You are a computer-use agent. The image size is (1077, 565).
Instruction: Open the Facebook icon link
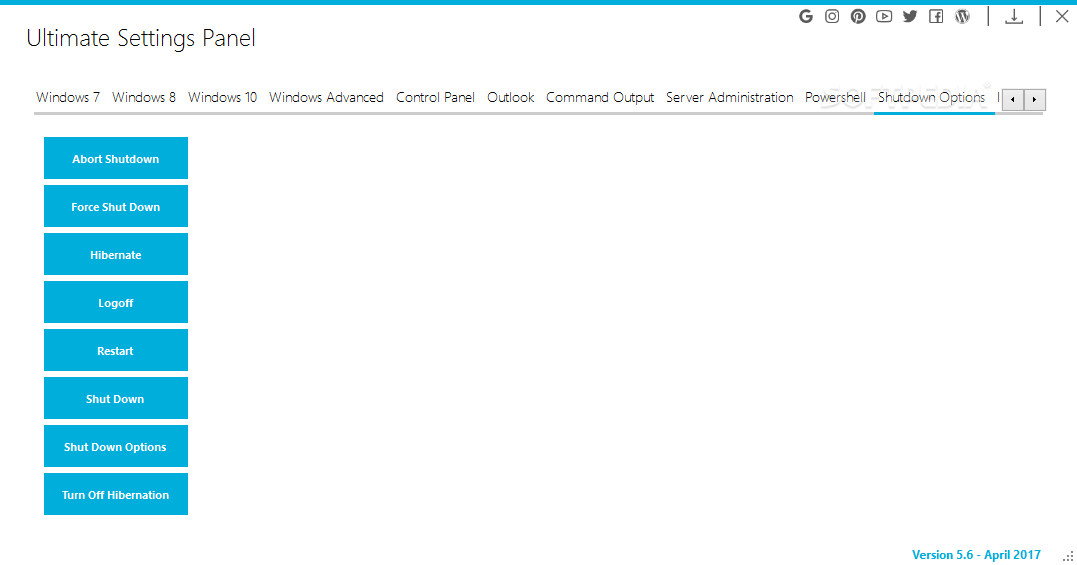936,16
